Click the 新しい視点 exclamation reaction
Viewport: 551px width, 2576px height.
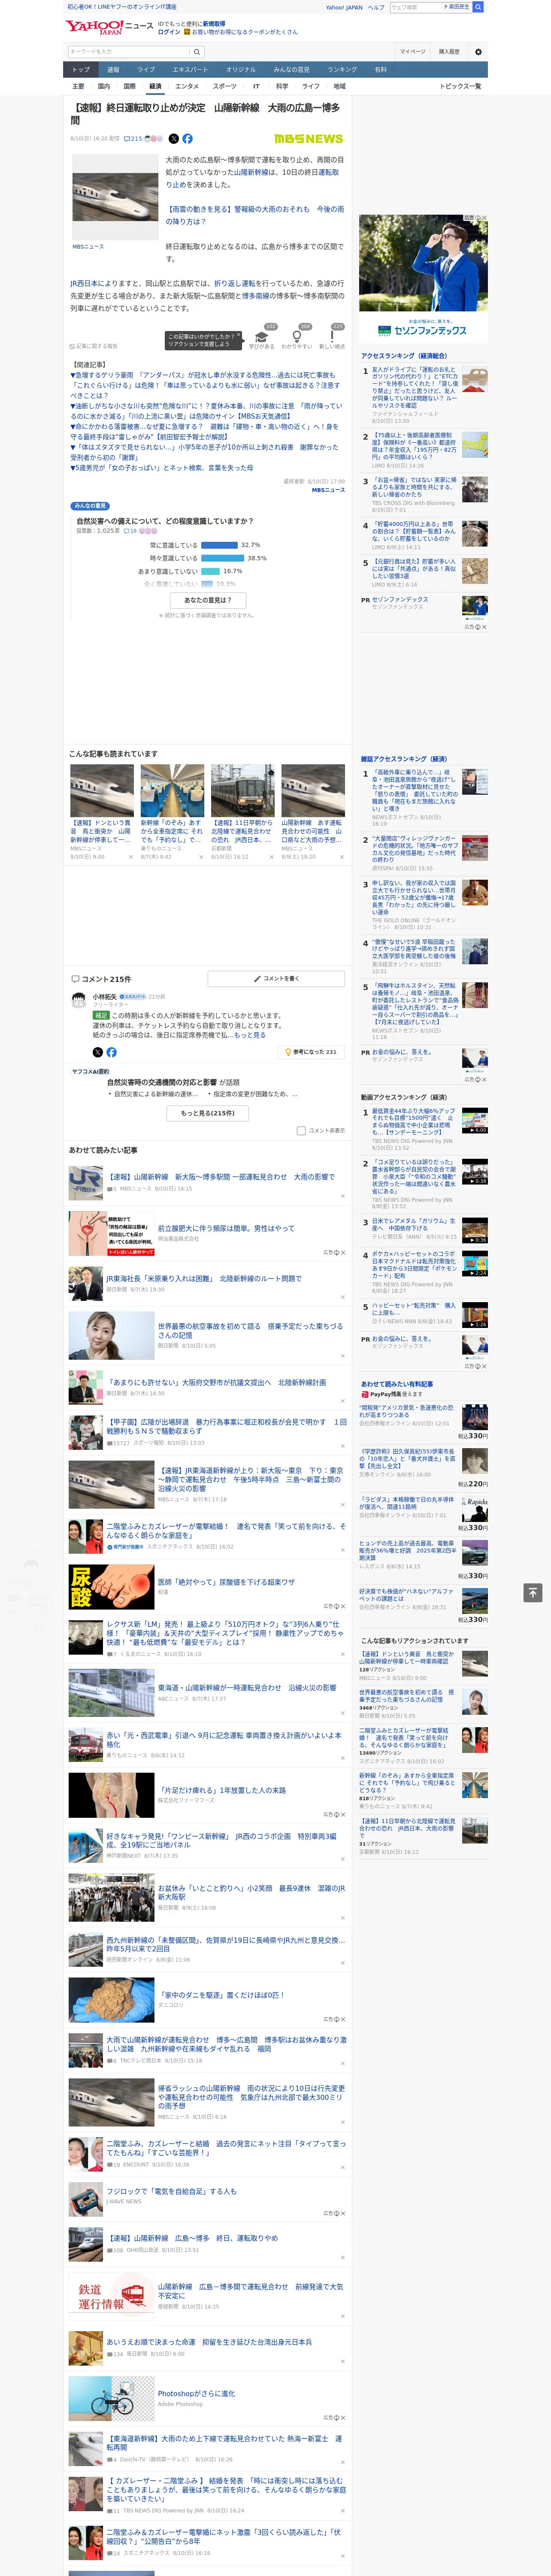332,339
